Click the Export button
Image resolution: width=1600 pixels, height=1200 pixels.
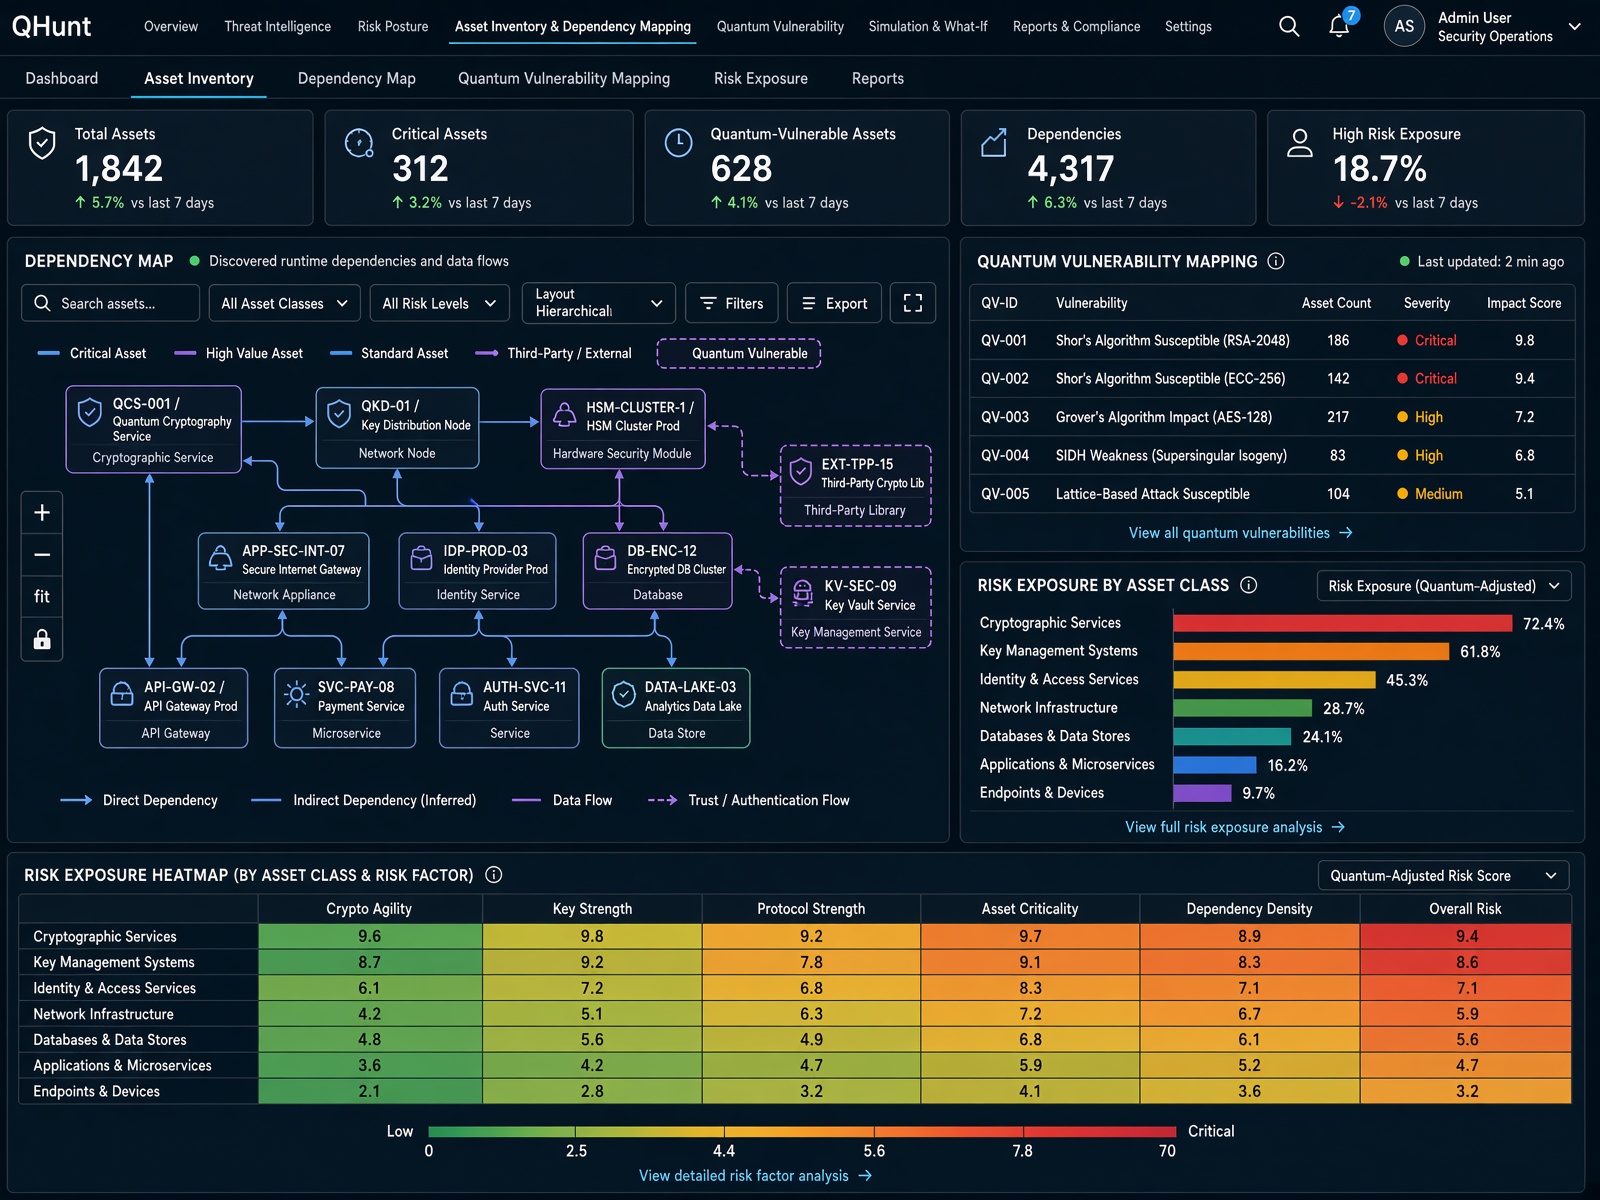(x=835, y=303)
